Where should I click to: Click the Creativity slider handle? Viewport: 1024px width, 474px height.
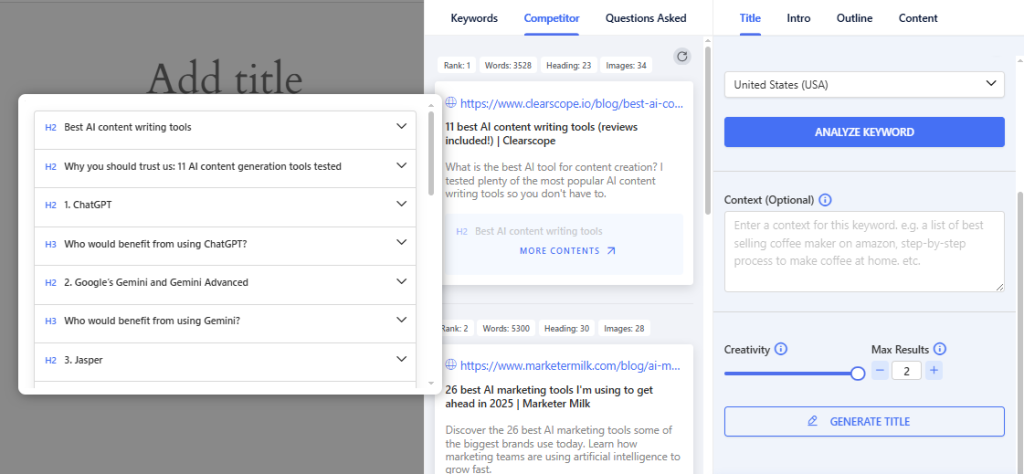coord(858,373)
